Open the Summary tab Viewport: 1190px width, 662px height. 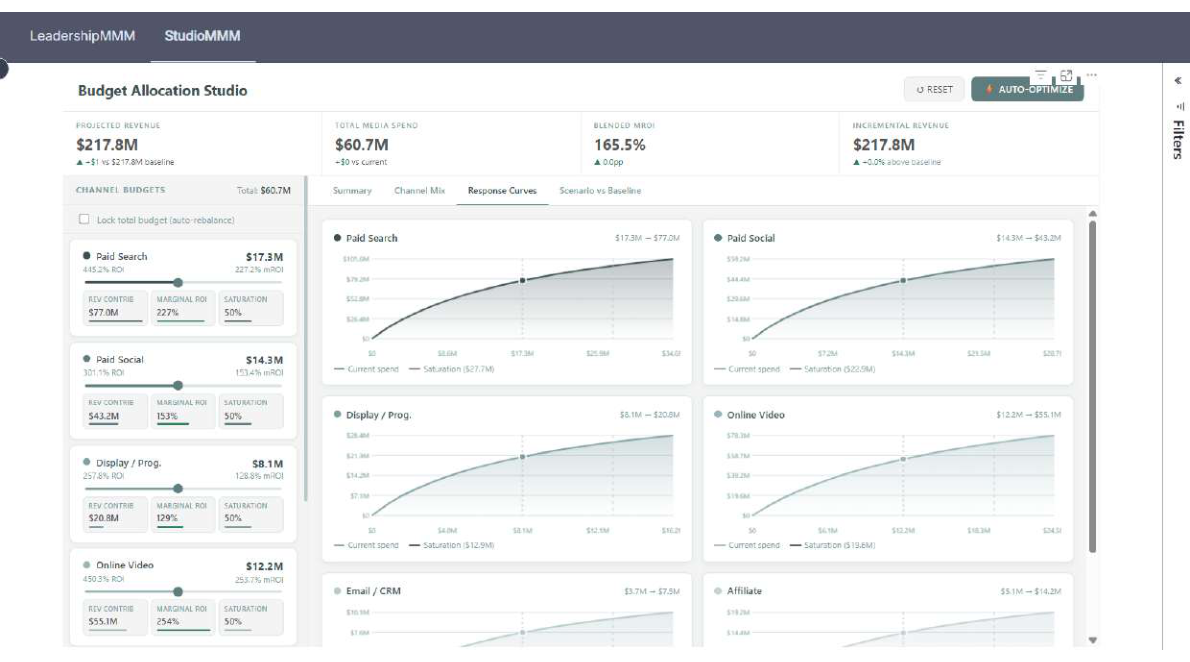[352, 191]
